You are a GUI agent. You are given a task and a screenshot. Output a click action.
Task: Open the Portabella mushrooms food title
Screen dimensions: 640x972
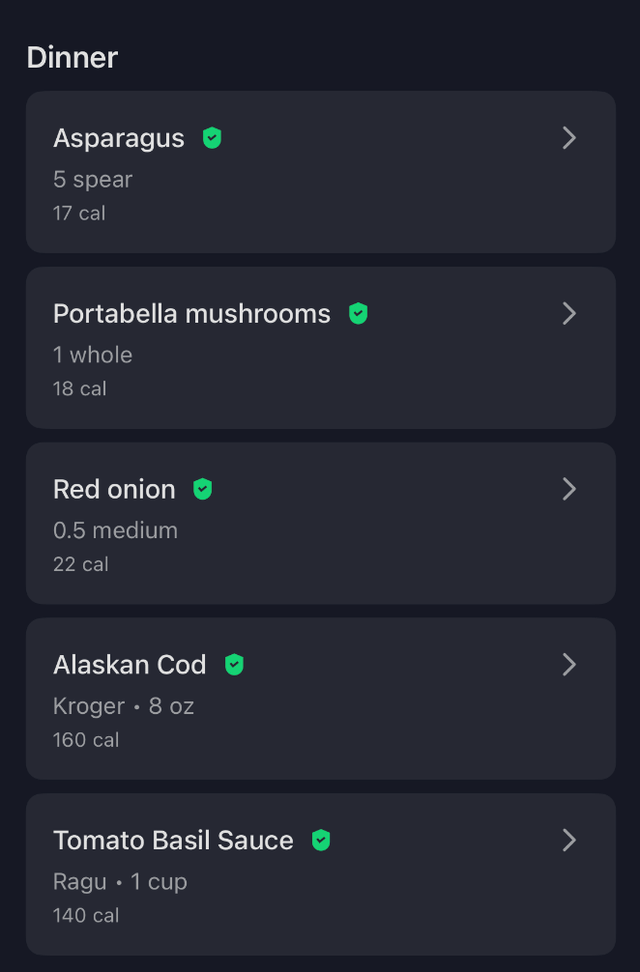(x=192, y=314)
